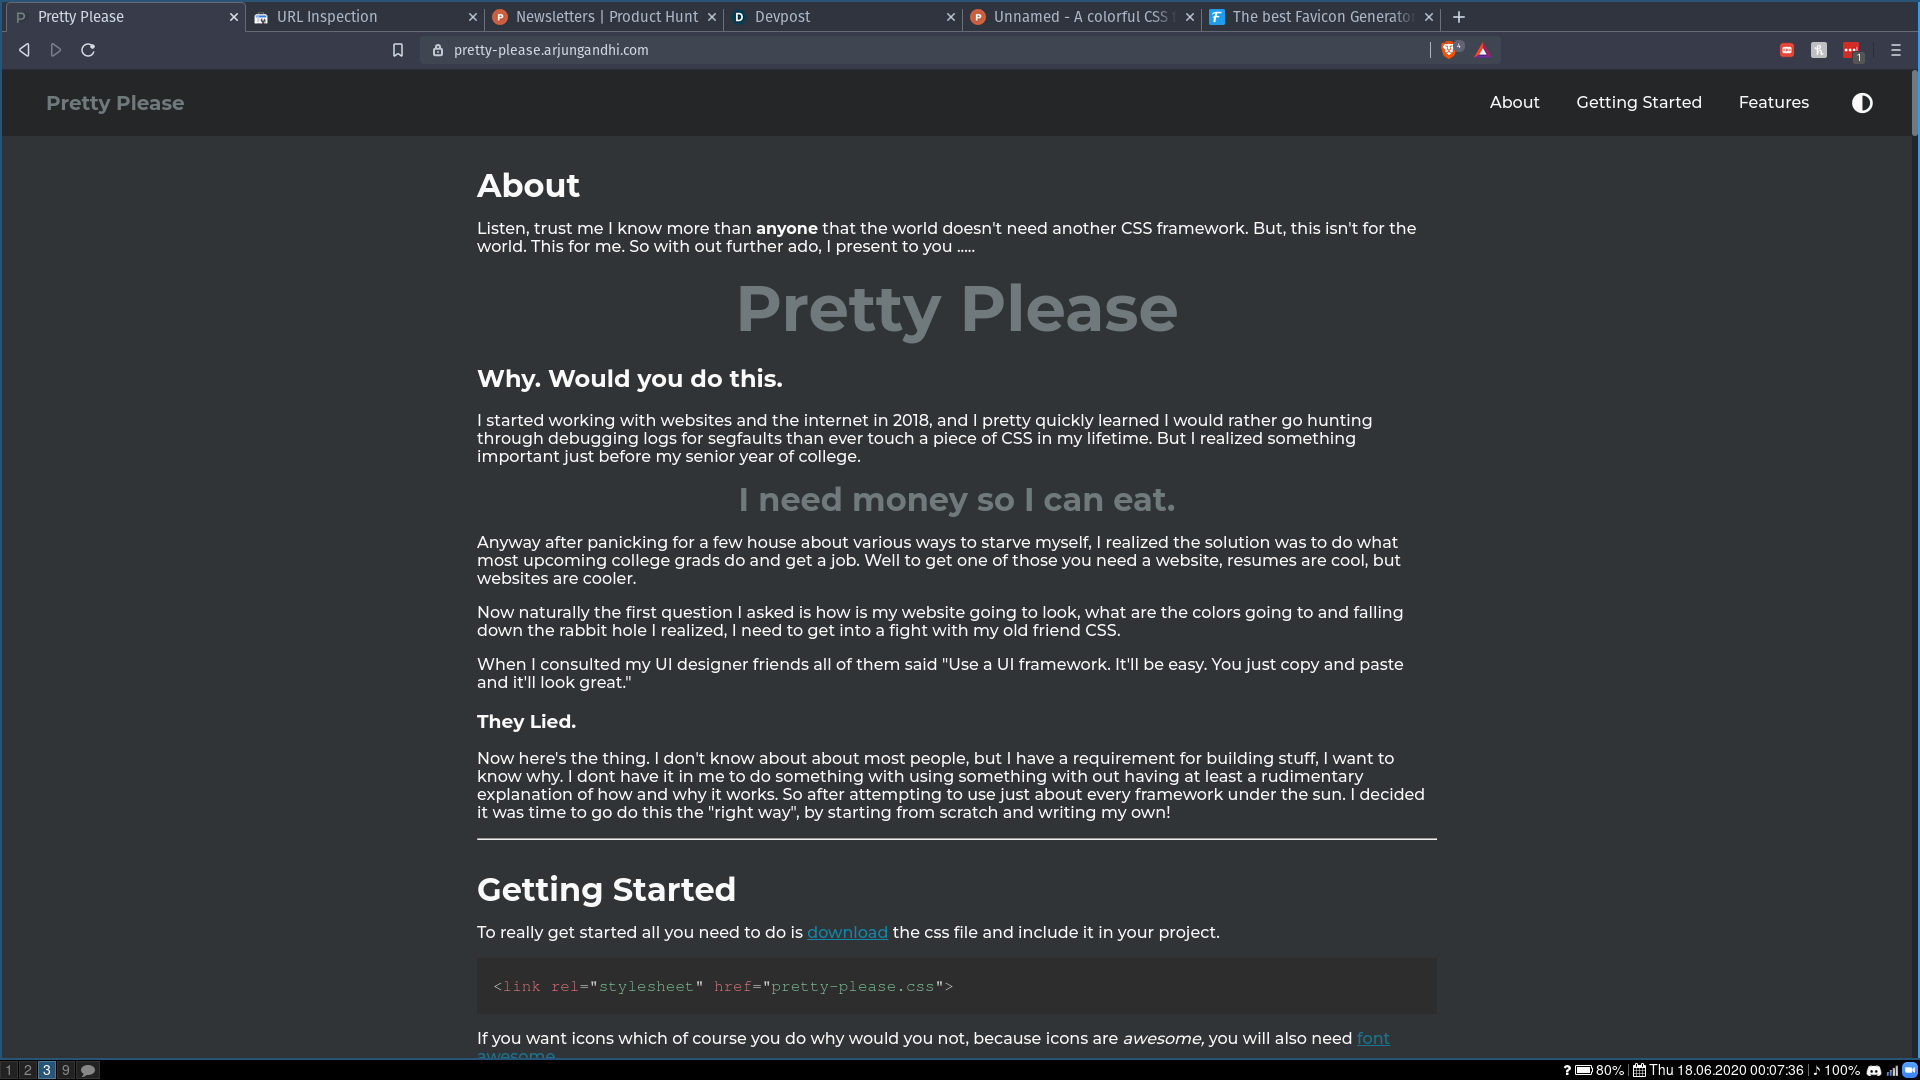
Task: Click the page vertical scrollbar thumb
Action: point(1915,103)
